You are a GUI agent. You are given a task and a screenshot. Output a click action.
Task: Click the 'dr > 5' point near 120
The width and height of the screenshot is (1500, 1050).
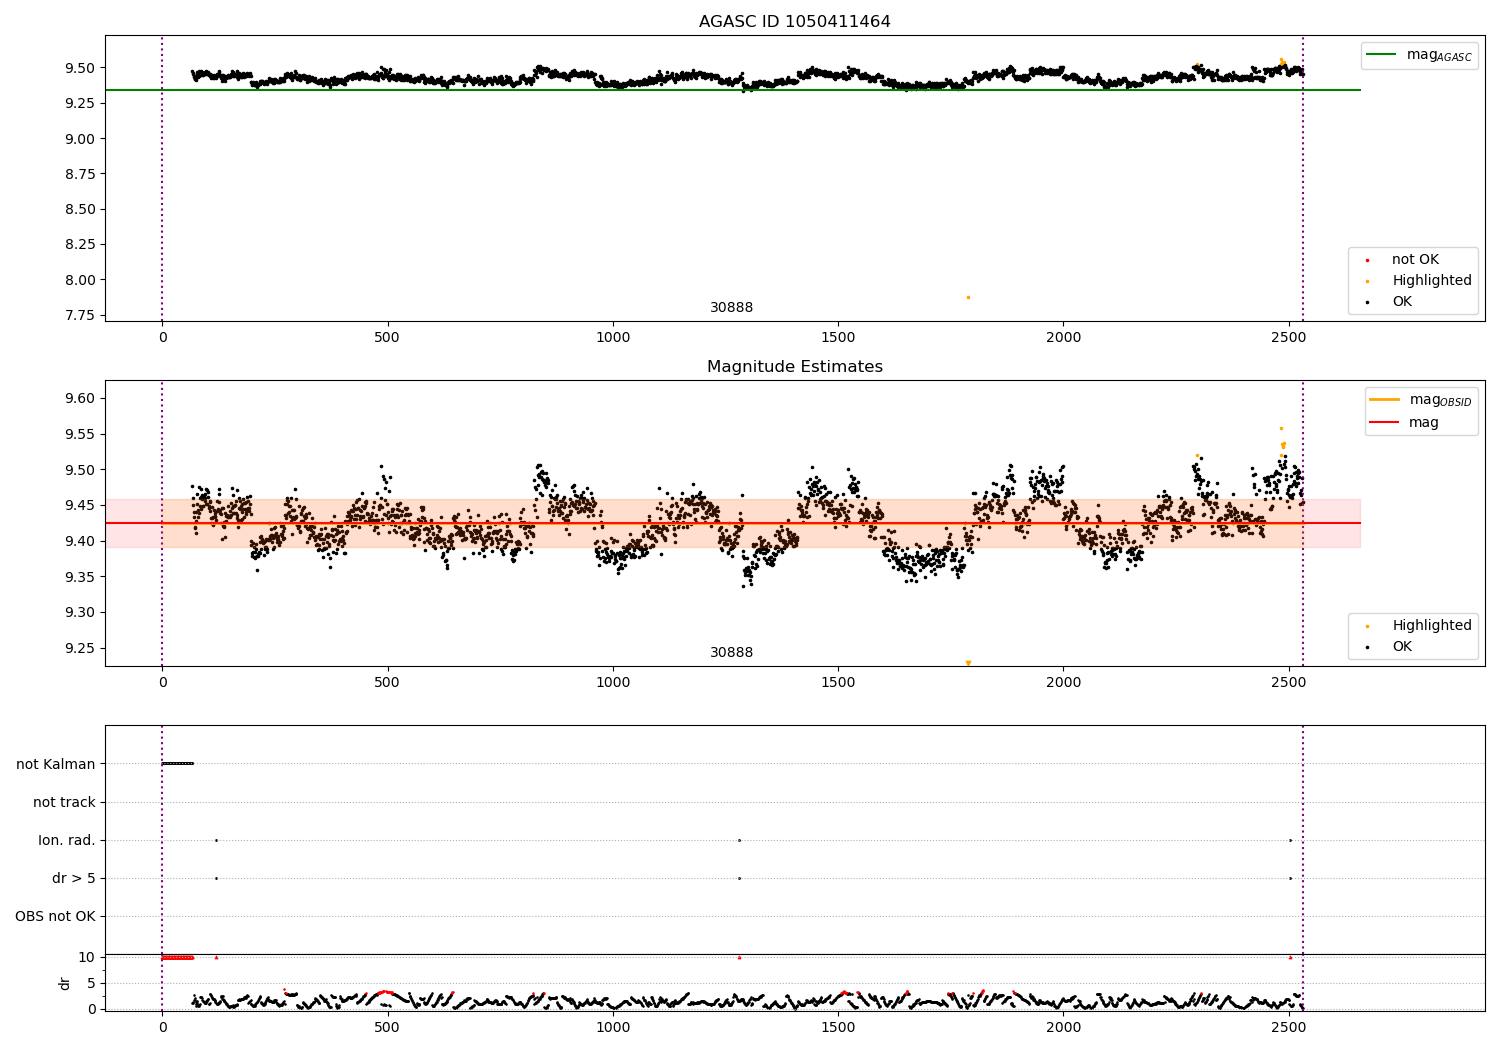point(216,878)
